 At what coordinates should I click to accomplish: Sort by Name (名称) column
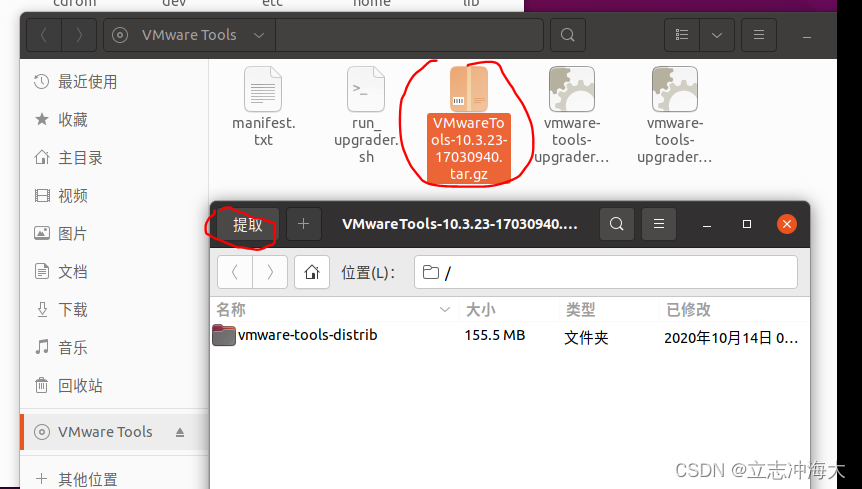[x=231, y=310]
